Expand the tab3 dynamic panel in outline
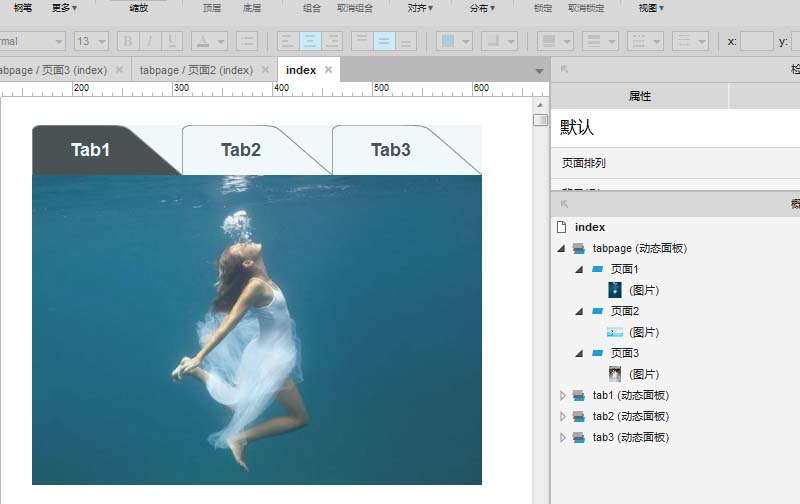Viewport: 800px width, 504px height. 561,437
